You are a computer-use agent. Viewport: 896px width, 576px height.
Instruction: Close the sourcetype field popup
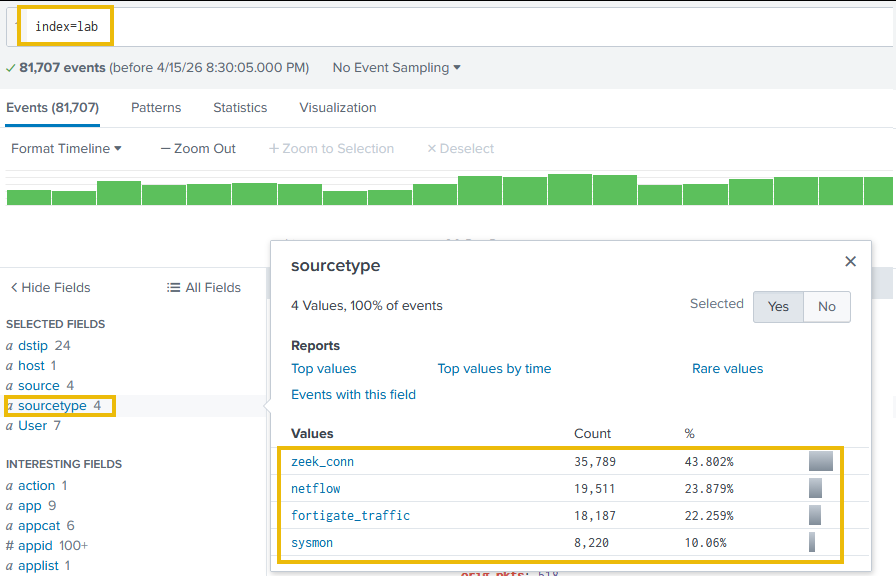click(850, 261)
